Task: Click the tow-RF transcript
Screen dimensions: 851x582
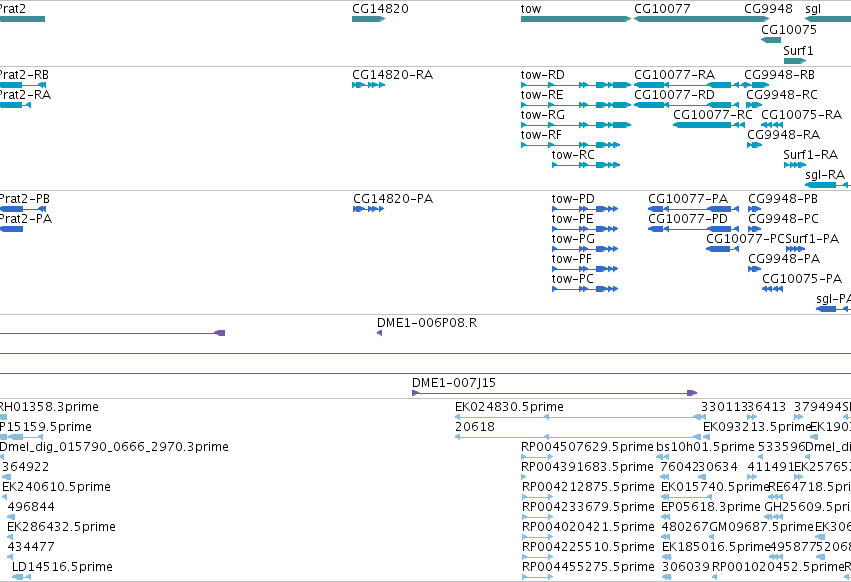Action: click(570, 145)
